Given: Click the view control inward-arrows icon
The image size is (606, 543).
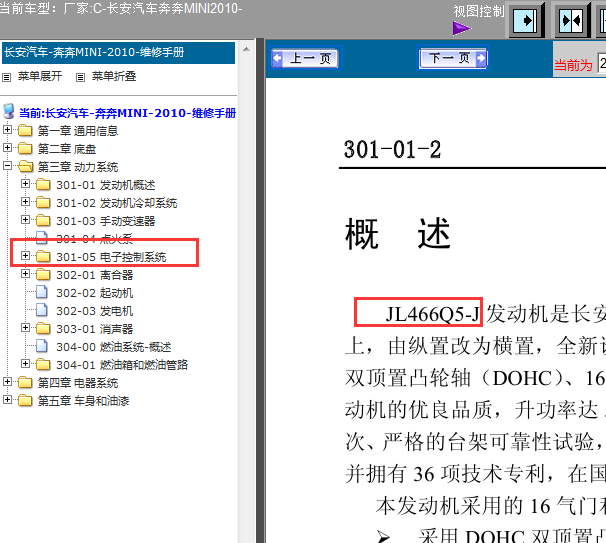Looking at the screenshot, I should click(572, 20).
